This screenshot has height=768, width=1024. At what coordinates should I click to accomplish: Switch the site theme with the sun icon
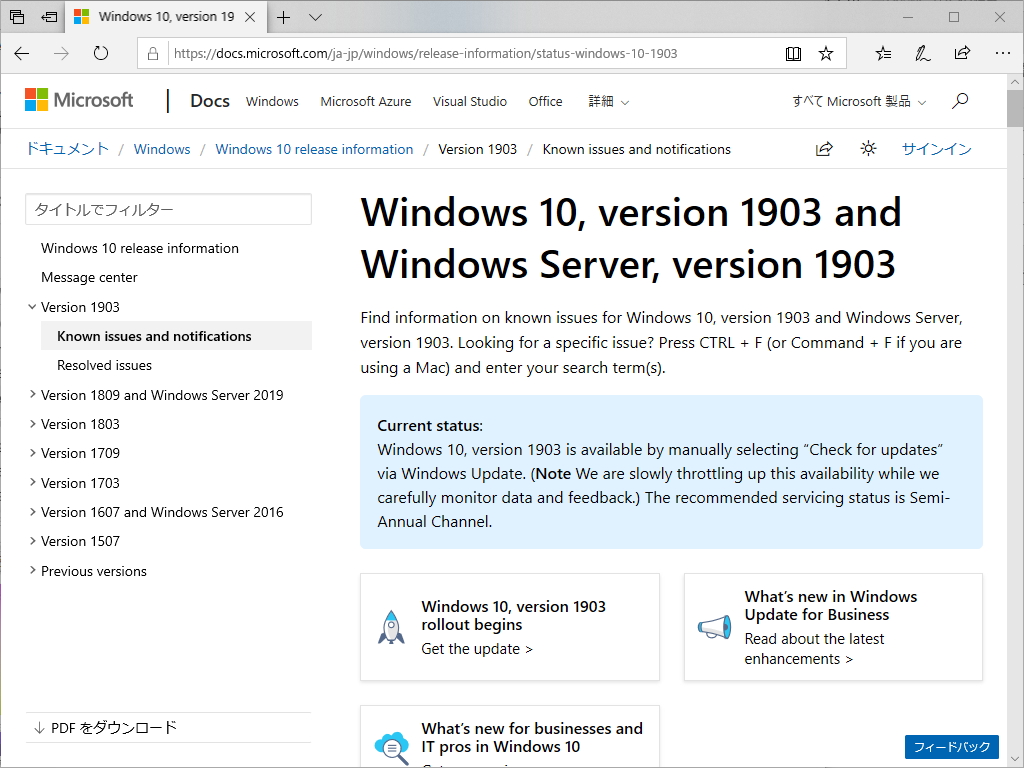pos(867,148)
